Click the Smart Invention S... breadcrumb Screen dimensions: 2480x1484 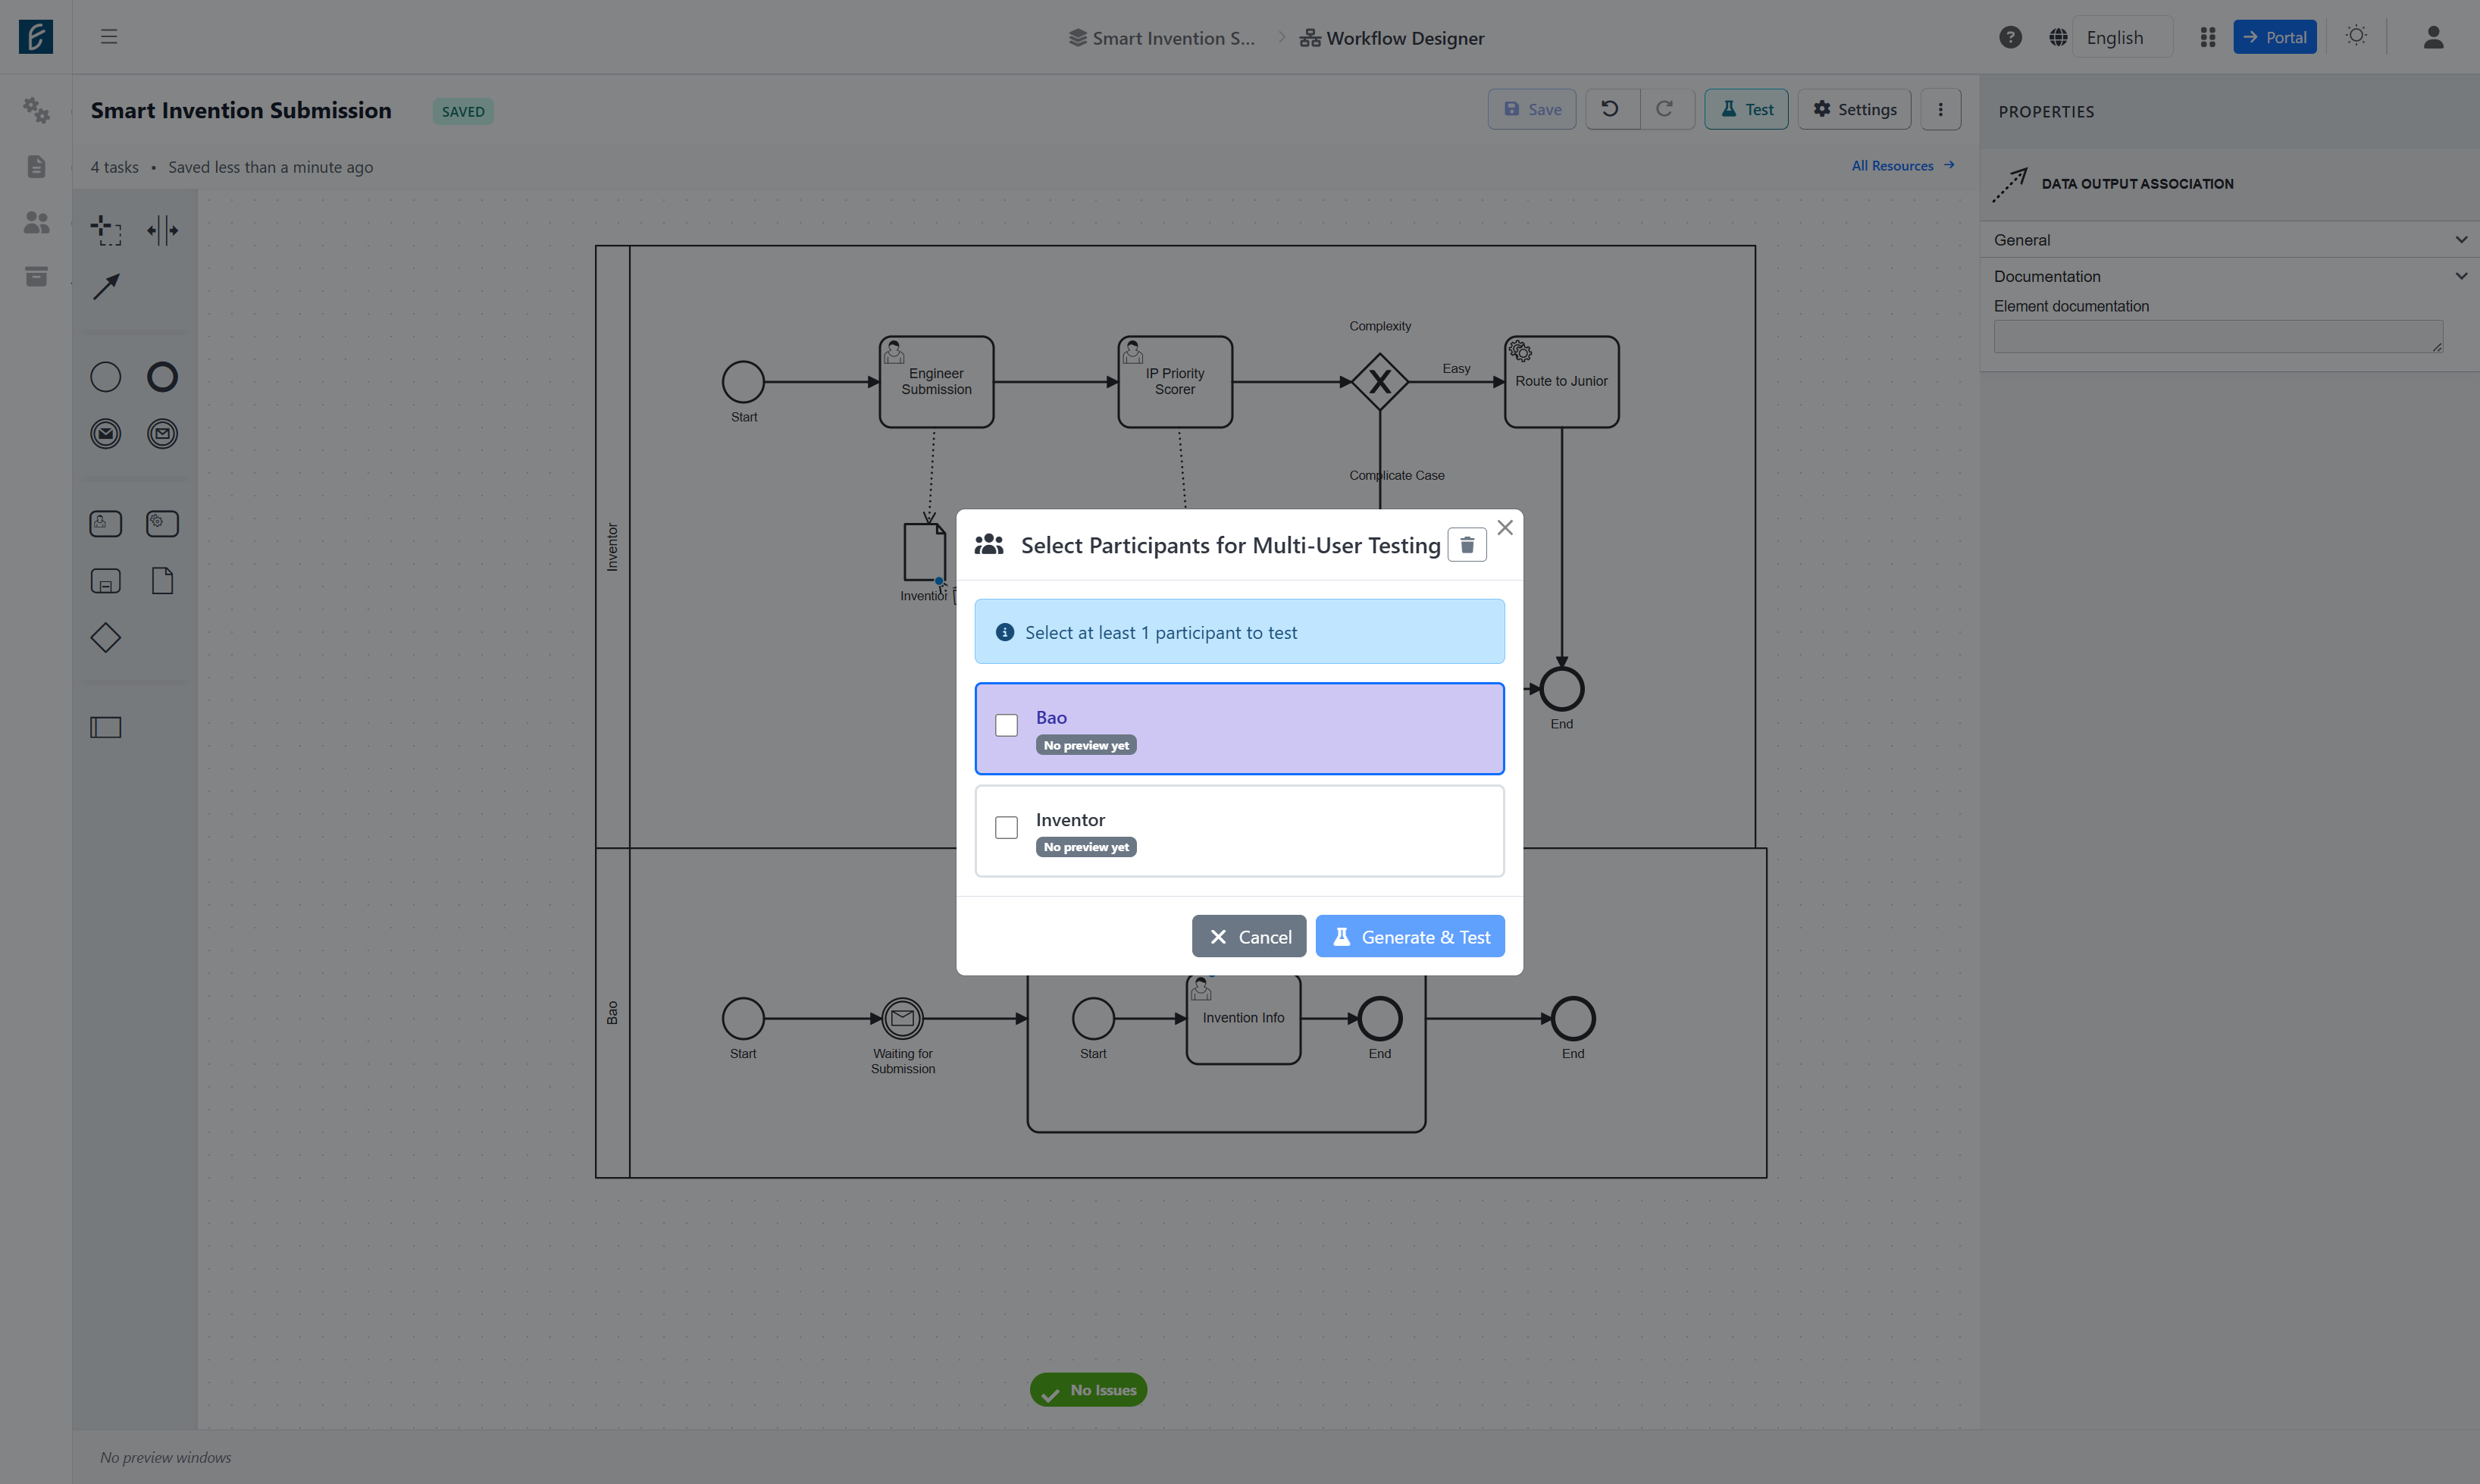click(x=1161, y=38)
